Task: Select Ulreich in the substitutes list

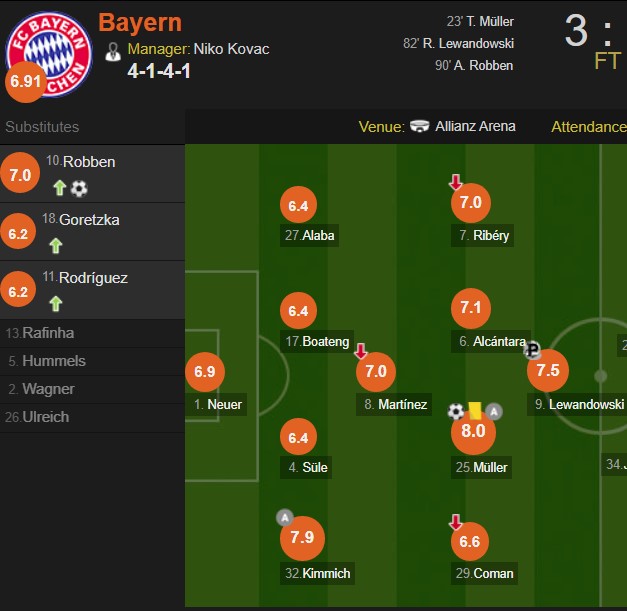Action: coord(46,417)
